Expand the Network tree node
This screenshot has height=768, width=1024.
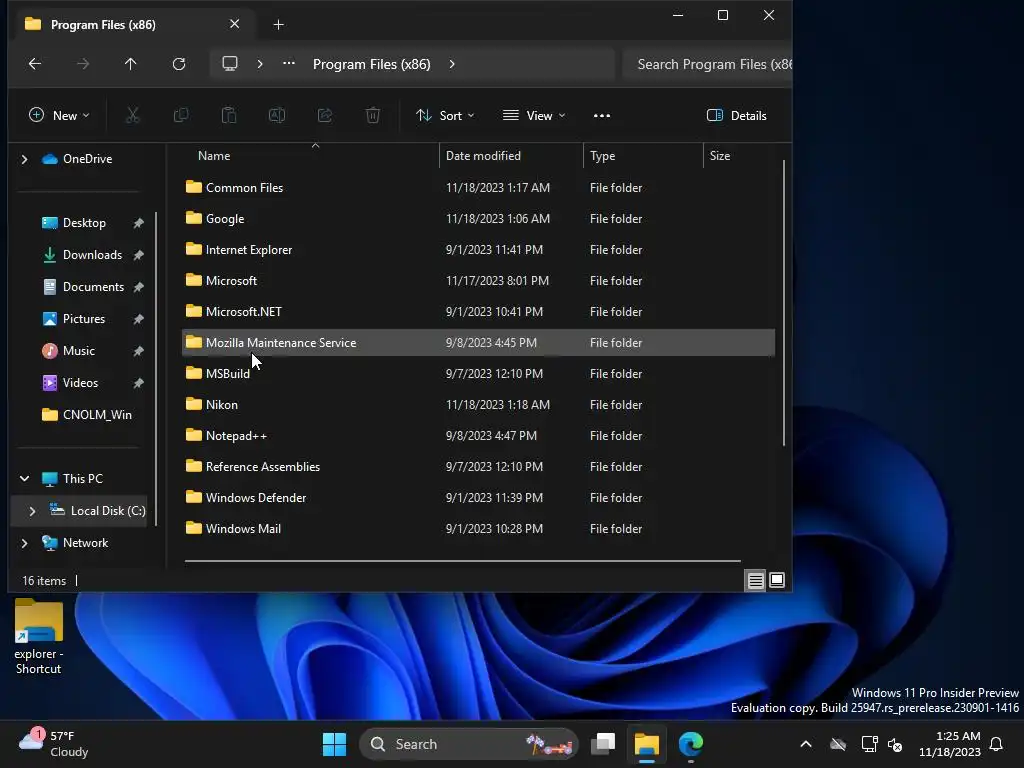25,543
